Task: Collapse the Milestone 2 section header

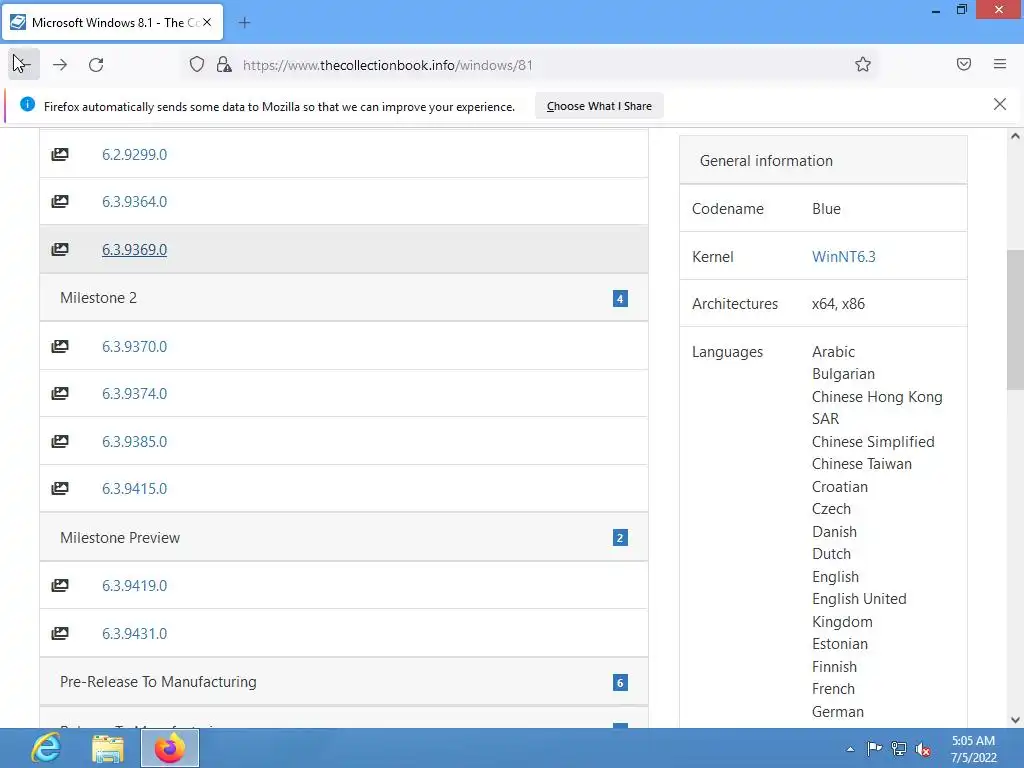Action: click(x=344, y=298)
